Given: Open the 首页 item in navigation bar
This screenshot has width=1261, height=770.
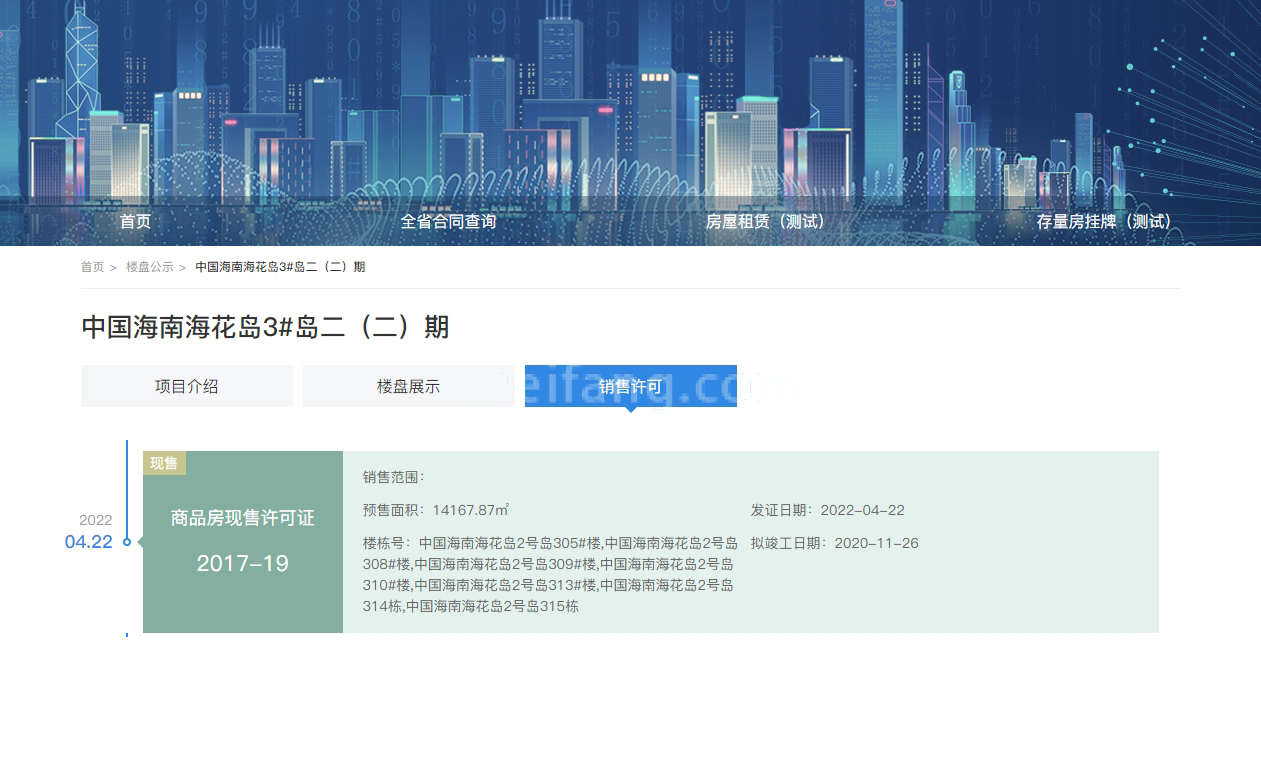Looking at the screenshot, I should tap(135, 222).
